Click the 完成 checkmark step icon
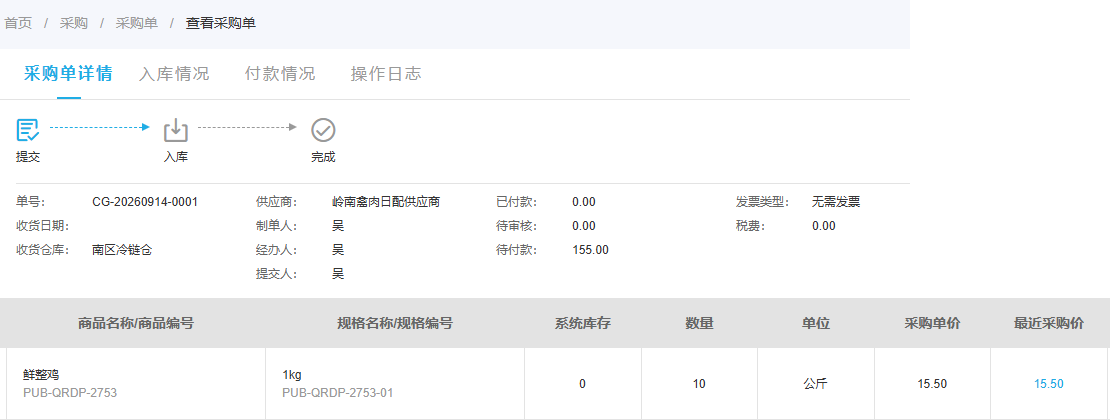This screenshot has width=1110, height=420. click(x=324, y=130)
